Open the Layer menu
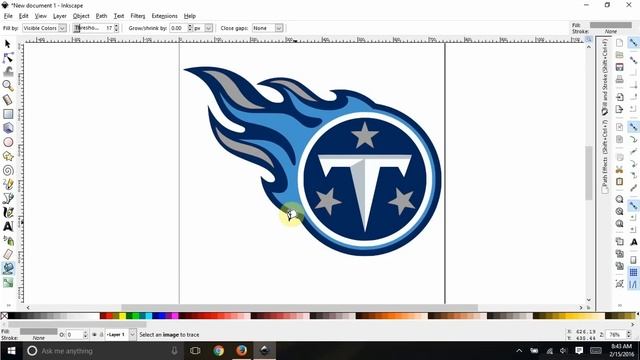This screenshot has height=360, width=640. [60, 16]
